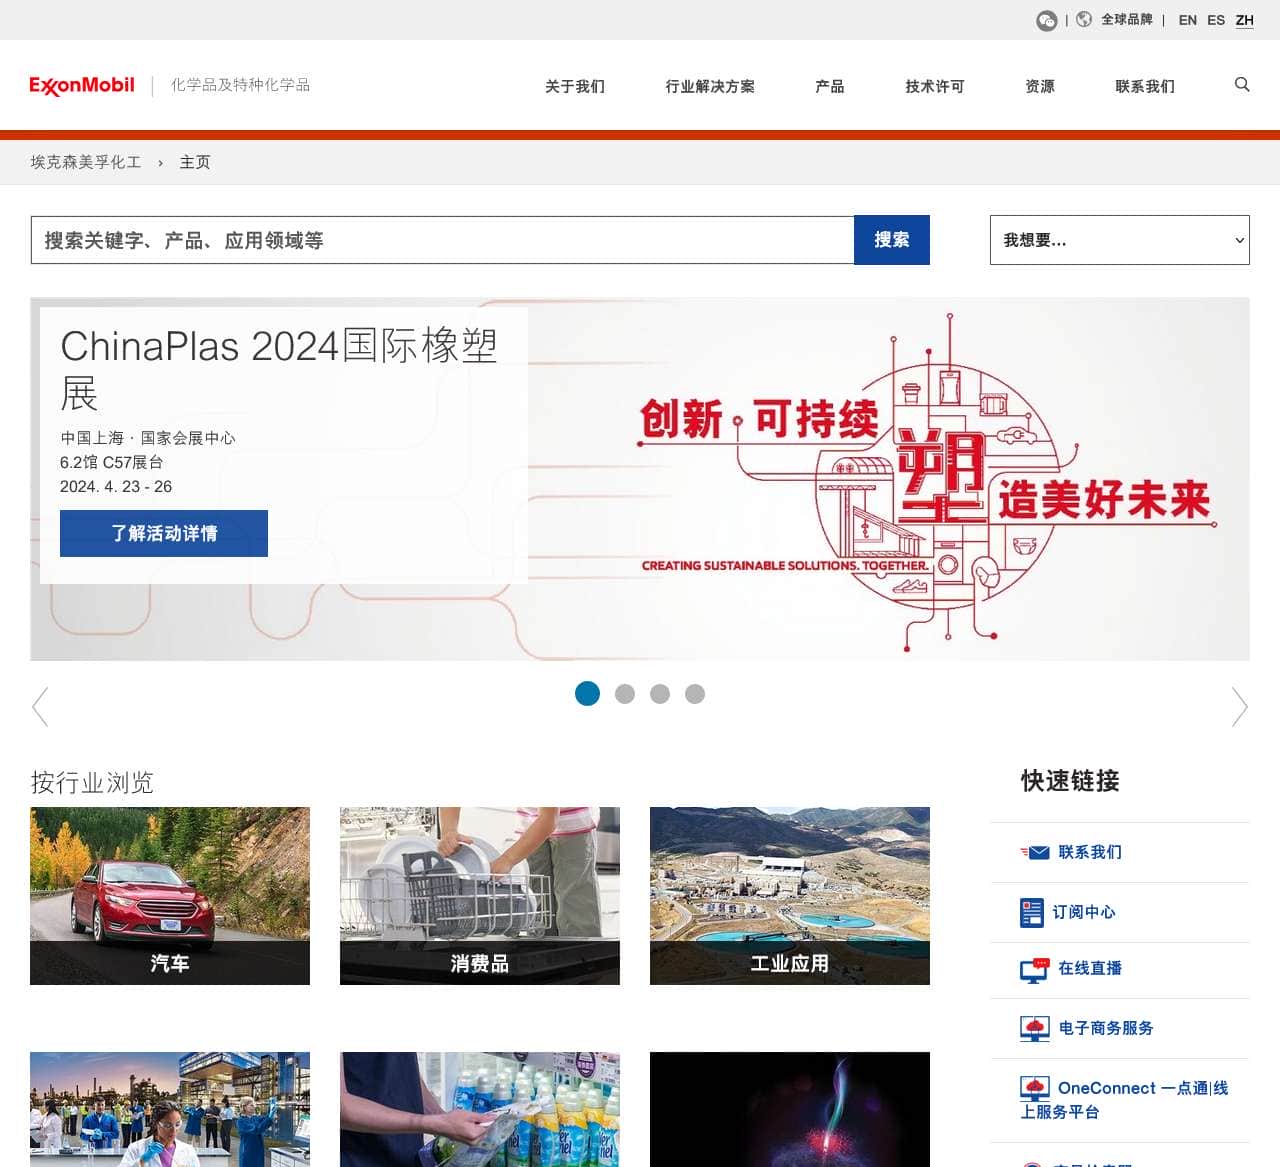Expand the 技术许可 navigation menu

pos(933,87)
